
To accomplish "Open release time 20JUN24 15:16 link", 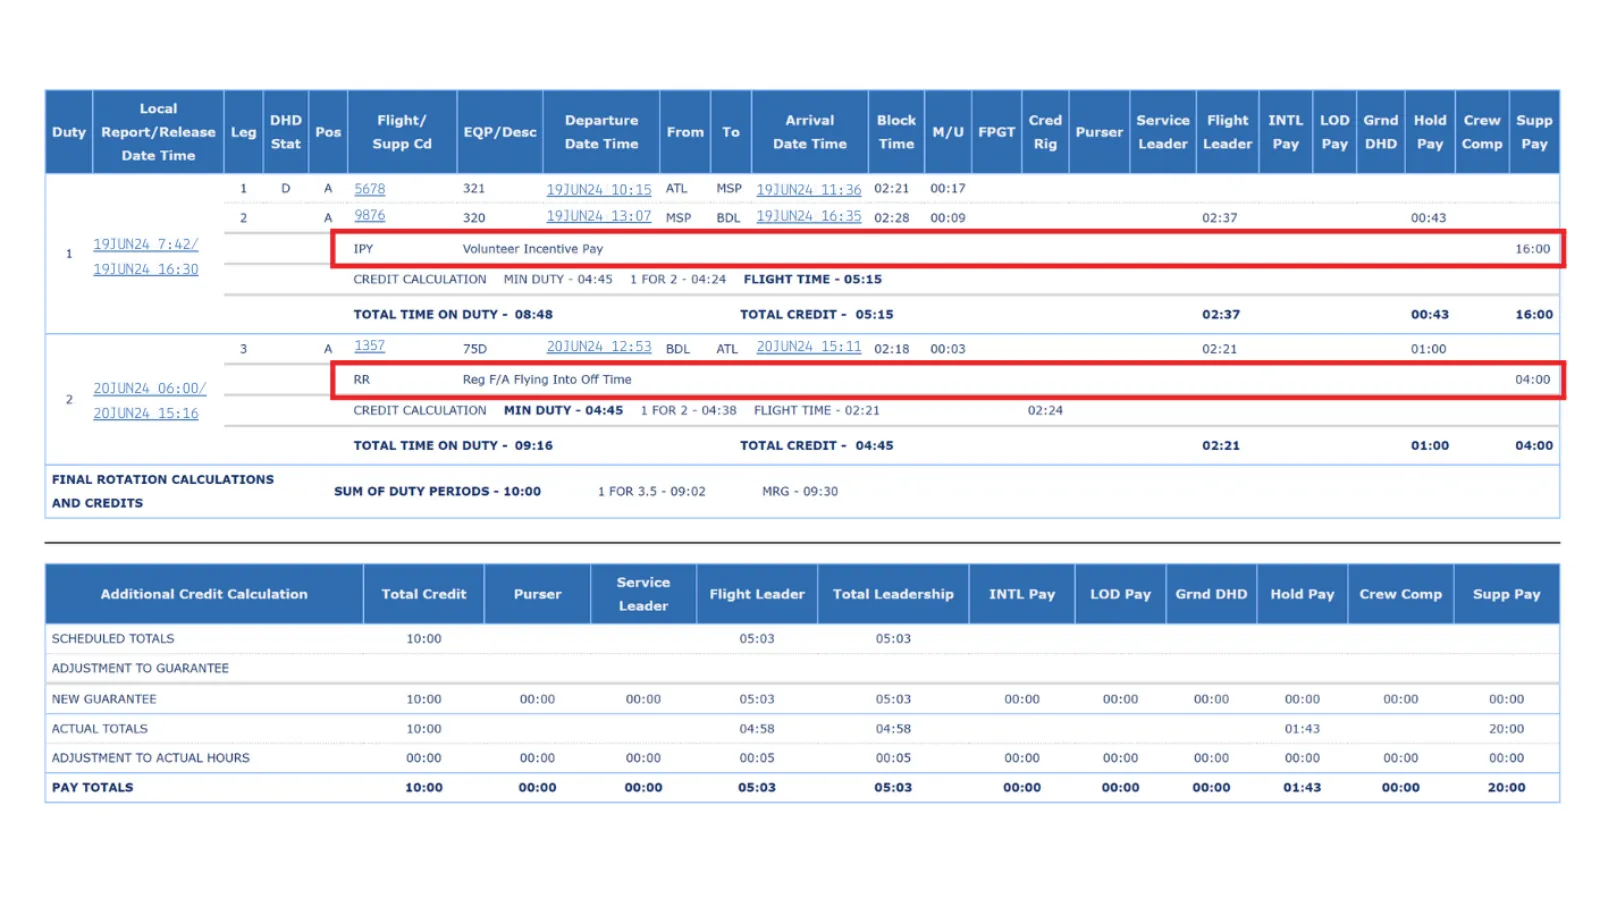I will [x=146, y=413].
